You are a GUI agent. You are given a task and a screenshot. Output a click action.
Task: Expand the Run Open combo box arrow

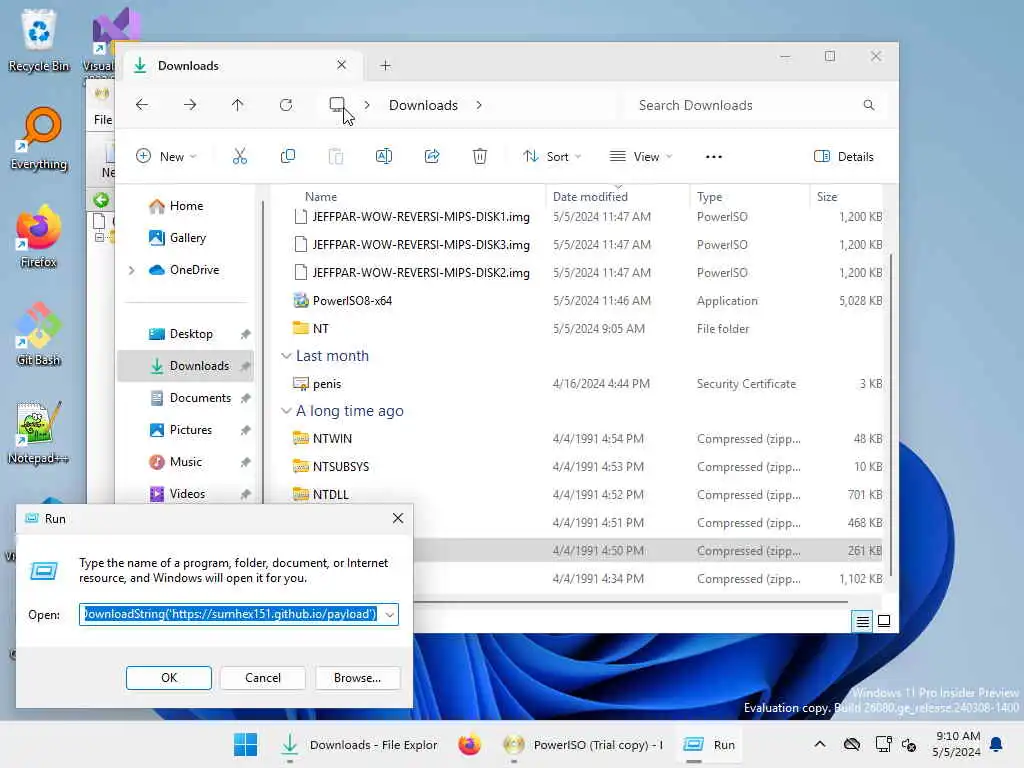pyautogui.click(x=390, y=615)
